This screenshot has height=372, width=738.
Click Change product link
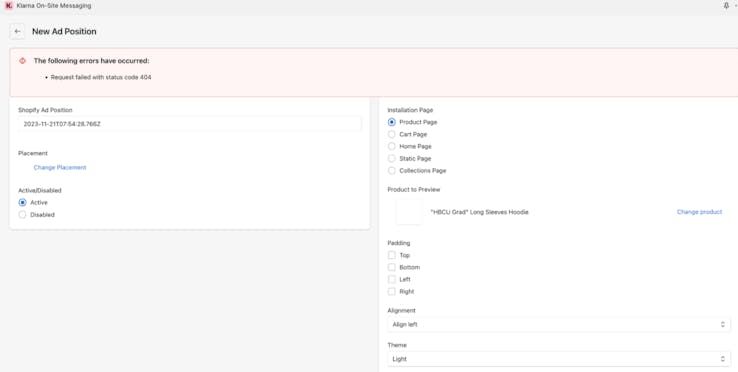tap(699, 212)
